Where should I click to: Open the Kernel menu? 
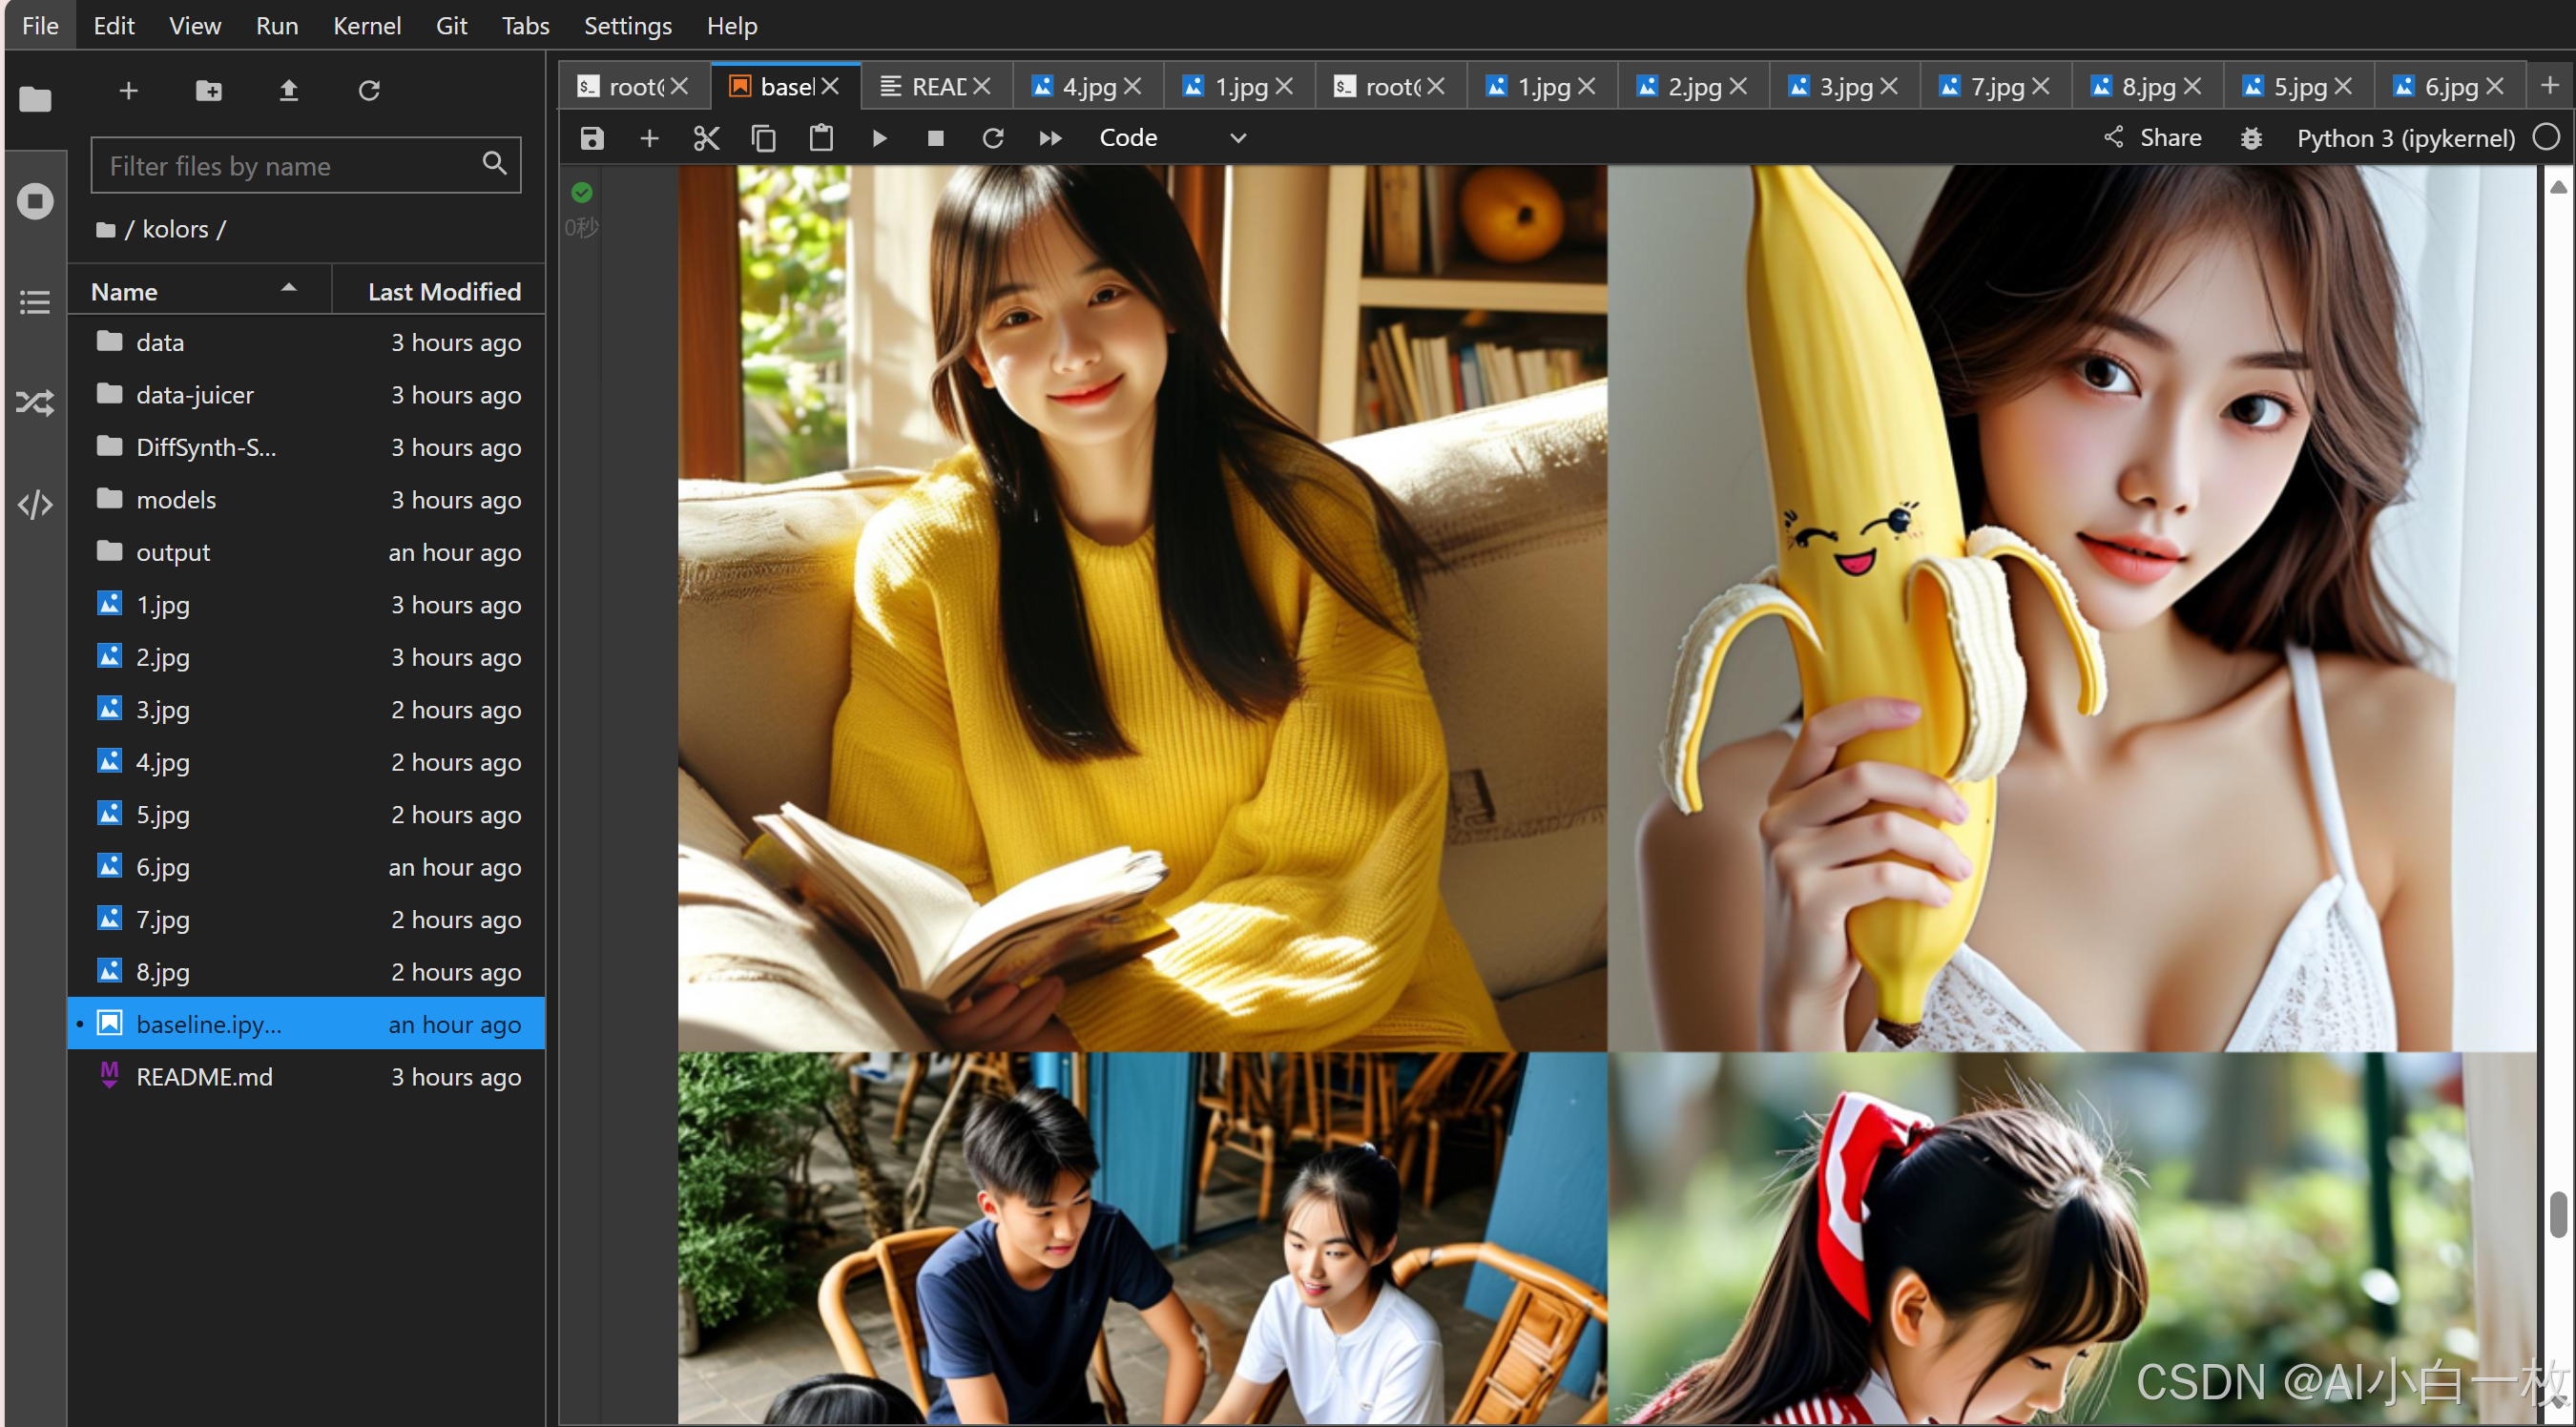tap(366, 25)
